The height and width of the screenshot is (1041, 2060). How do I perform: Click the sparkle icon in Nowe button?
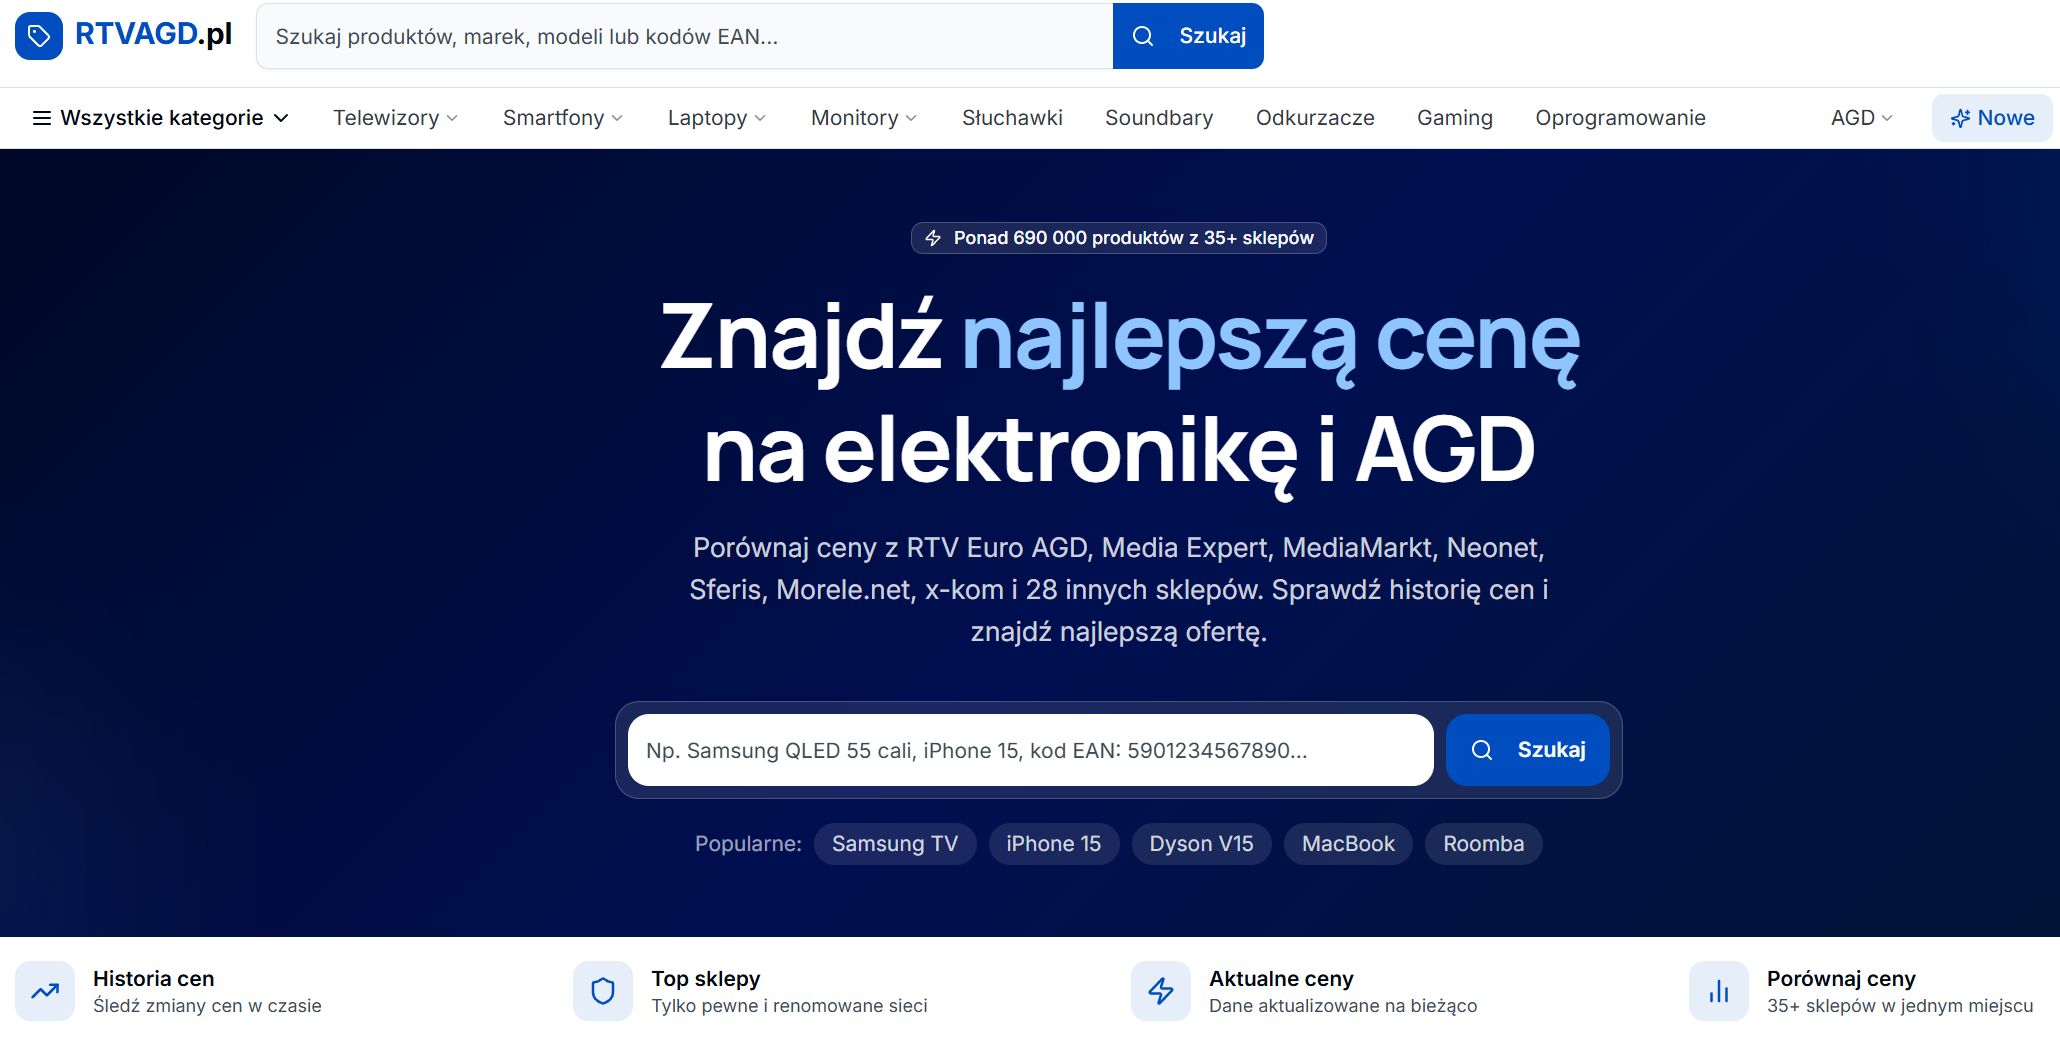pos(1960,118)
